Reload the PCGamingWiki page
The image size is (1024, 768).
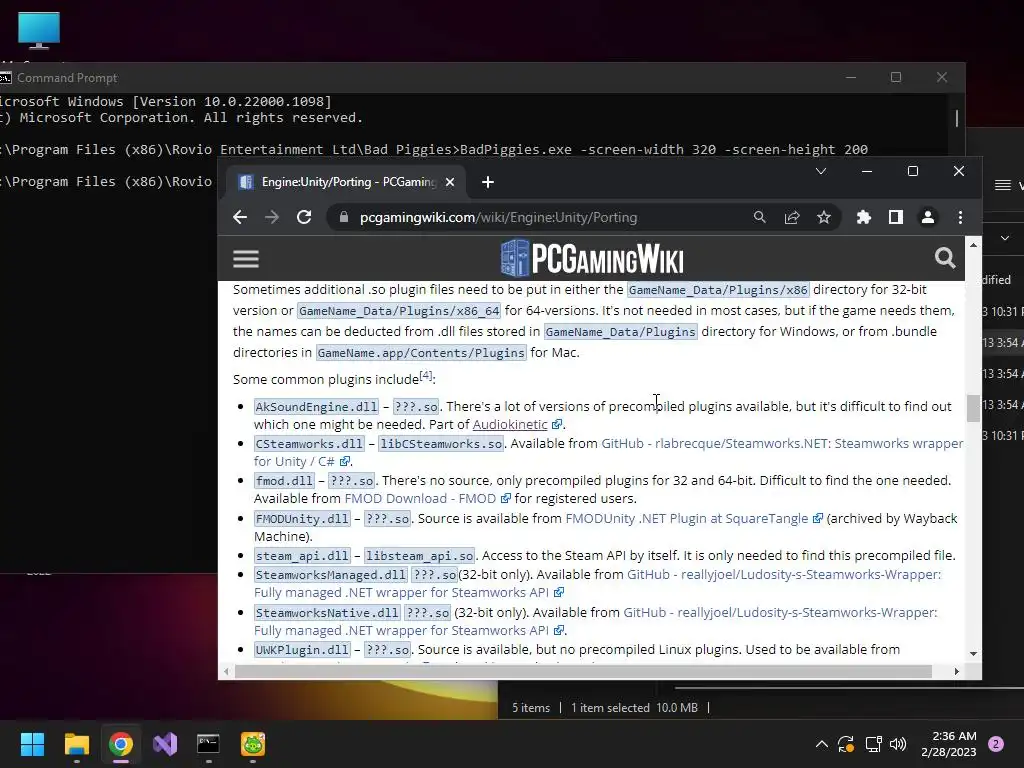point(304,217)
